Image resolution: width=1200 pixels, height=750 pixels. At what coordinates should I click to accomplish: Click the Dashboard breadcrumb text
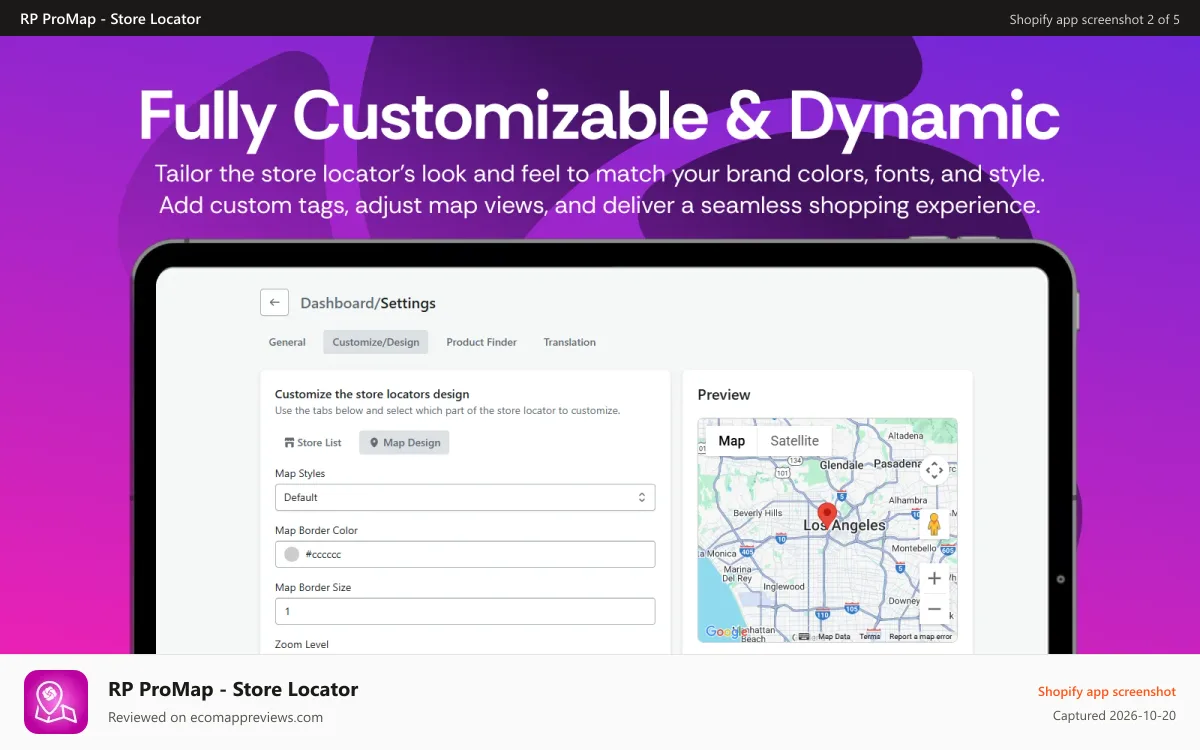coord(337,303)
